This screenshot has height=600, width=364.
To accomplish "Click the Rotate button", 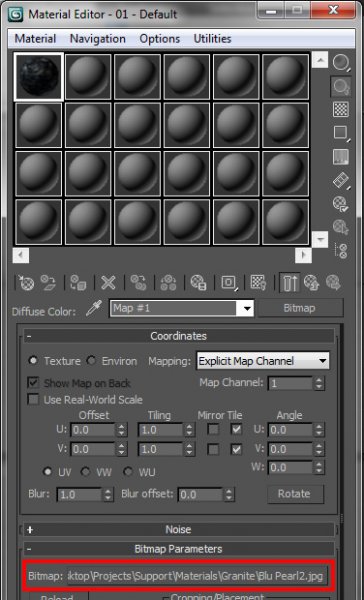I will tap(294, 494).
